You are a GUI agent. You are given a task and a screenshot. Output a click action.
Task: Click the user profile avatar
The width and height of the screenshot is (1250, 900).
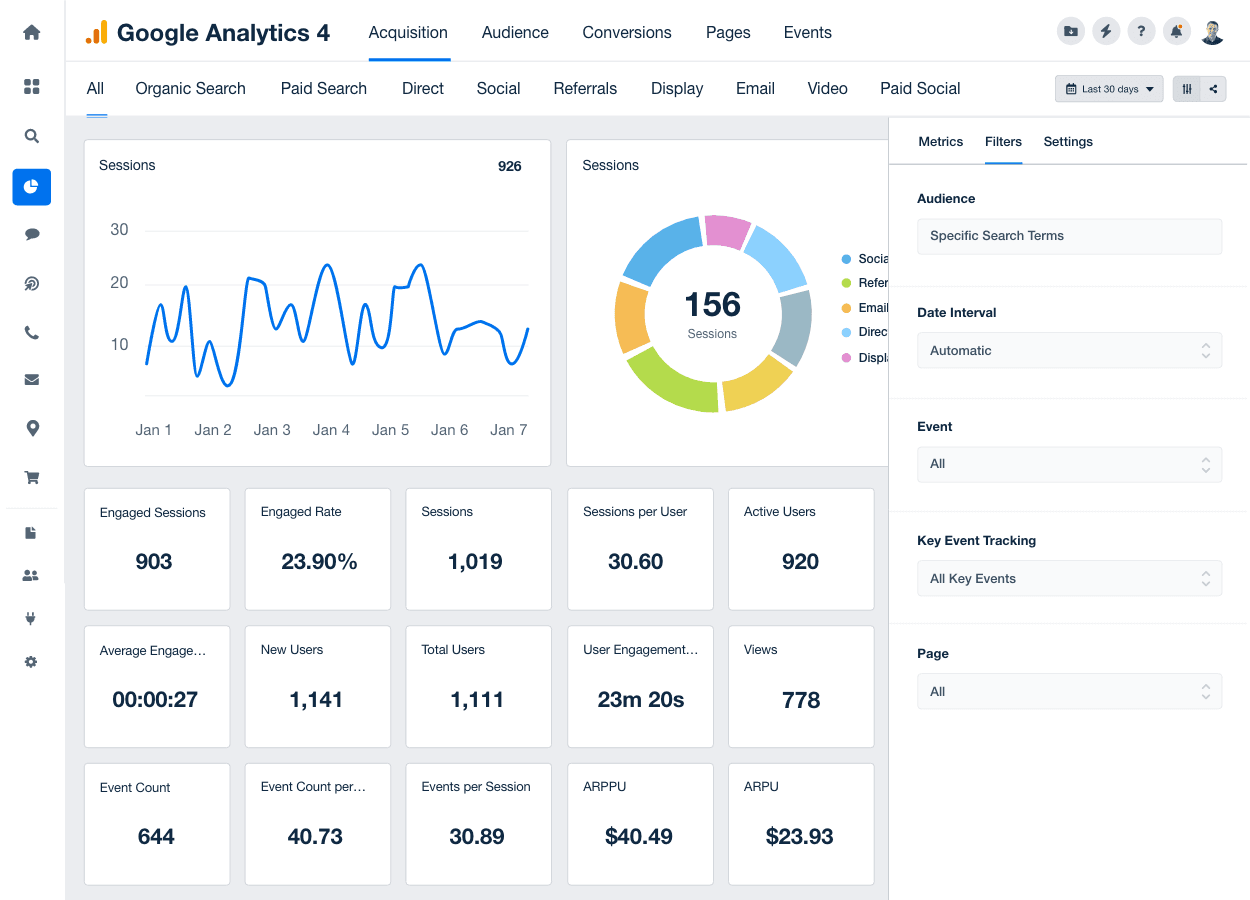coord(1212,31)
